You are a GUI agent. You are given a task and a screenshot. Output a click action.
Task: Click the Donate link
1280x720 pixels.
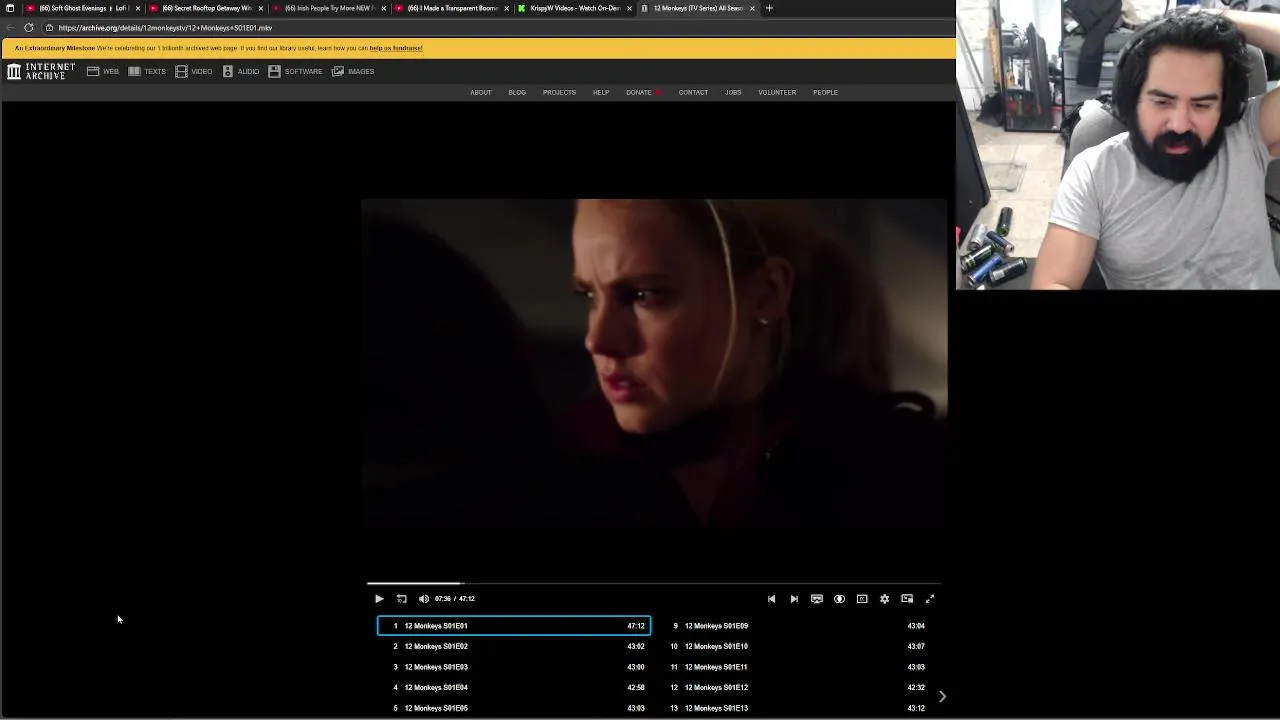639,93
